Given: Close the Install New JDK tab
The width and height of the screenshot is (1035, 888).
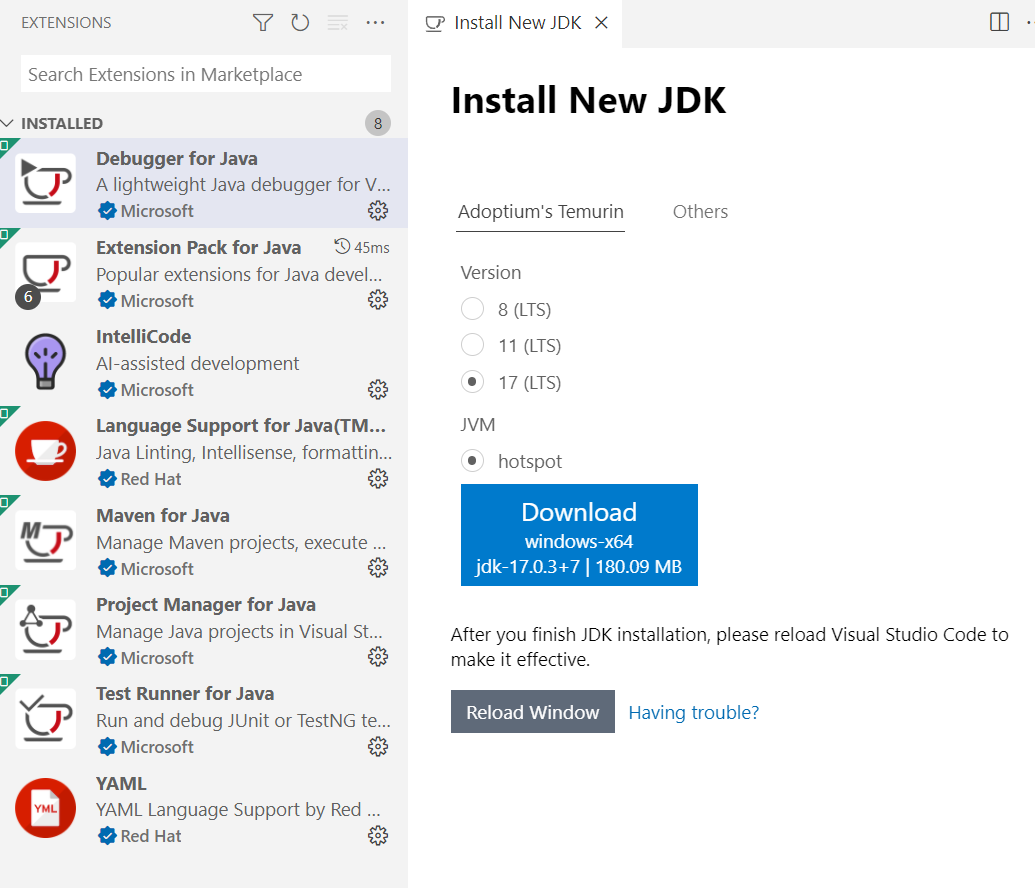Looking at the screenshot, I should click(x=601, y=22).
